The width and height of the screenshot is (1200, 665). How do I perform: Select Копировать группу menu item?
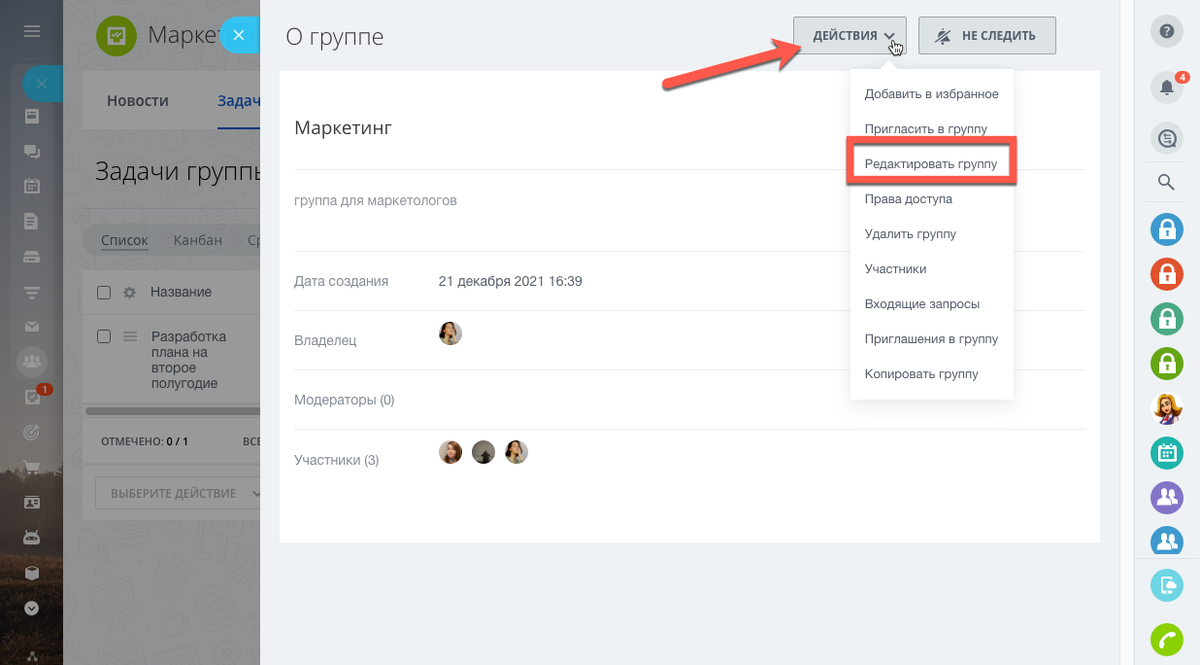931,374
